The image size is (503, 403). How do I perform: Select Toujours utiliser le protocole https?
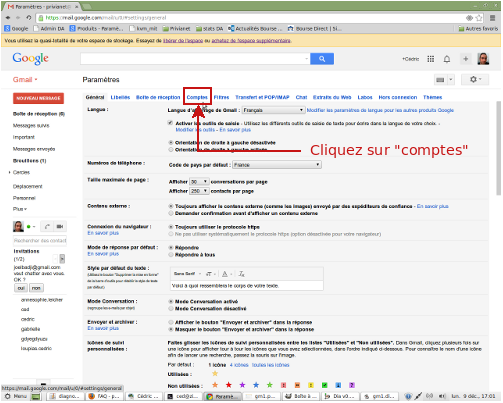(x=171, y=227)
